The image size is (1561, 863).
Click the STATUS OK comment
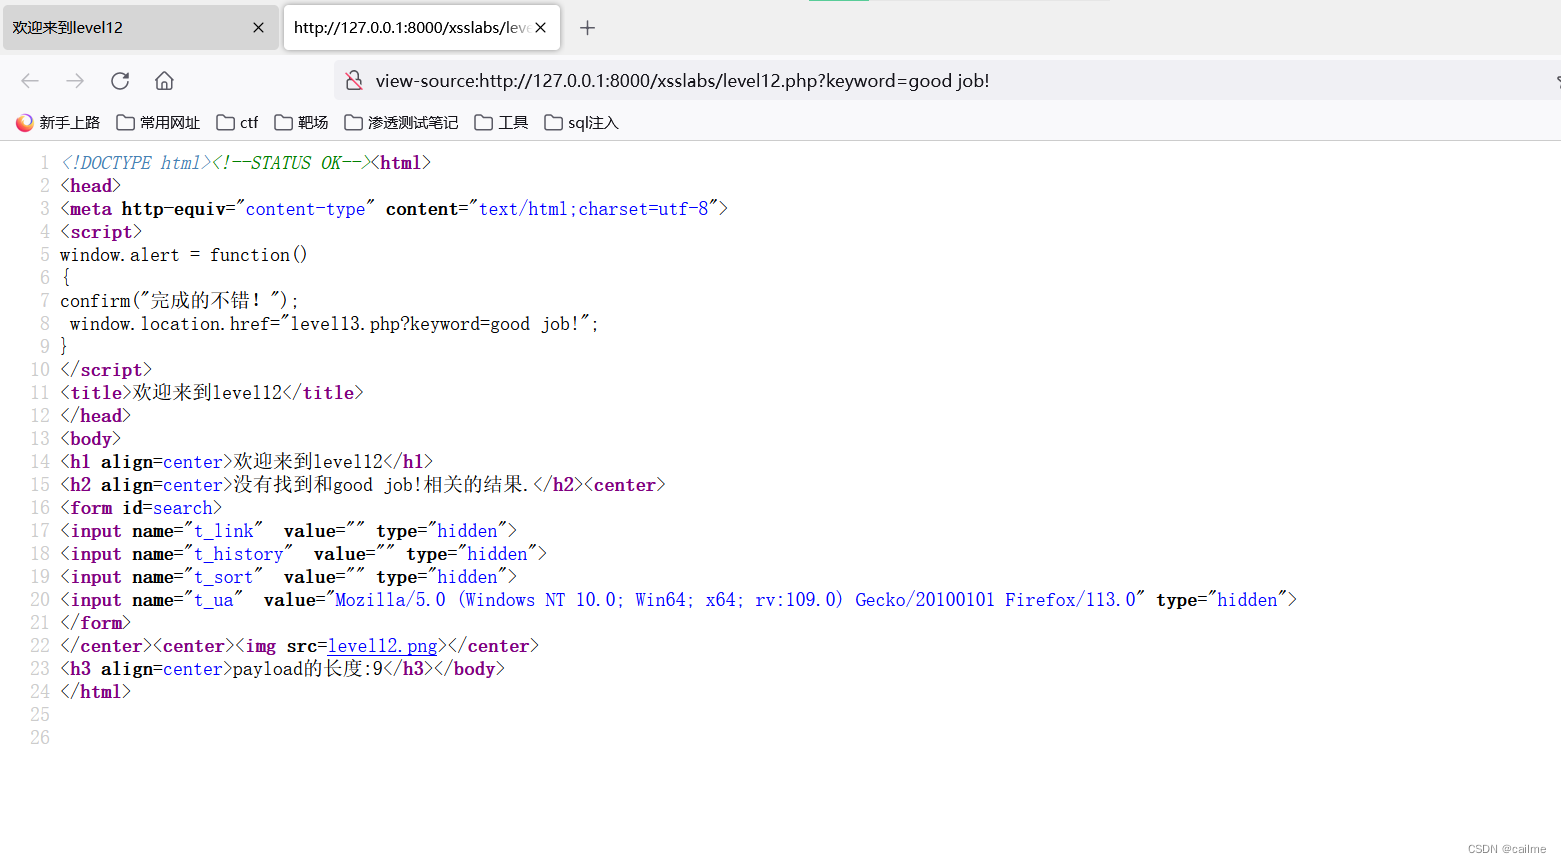(291, 163)
